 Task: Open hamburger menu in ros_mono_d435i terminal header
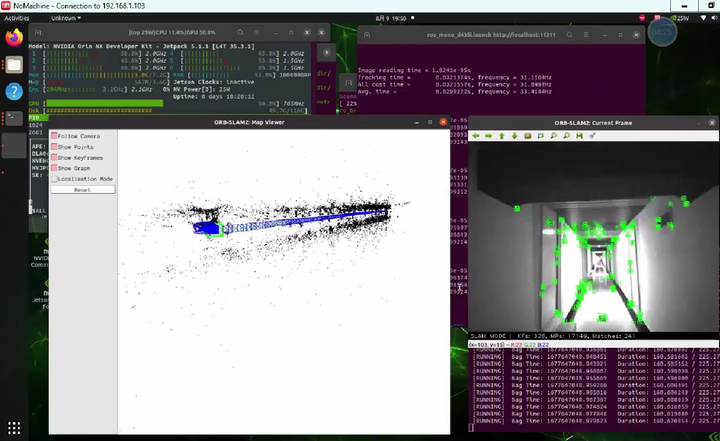tap(586, 35)
